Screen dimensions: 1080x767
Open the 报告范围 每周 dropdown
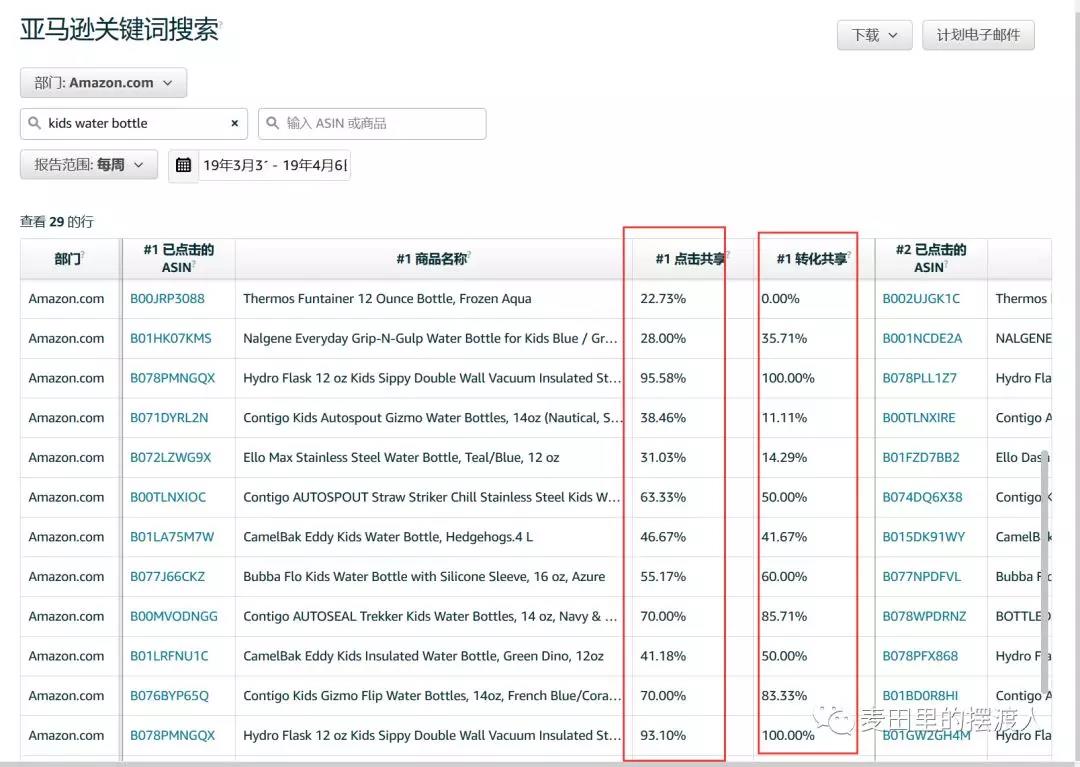click(89, 165)
